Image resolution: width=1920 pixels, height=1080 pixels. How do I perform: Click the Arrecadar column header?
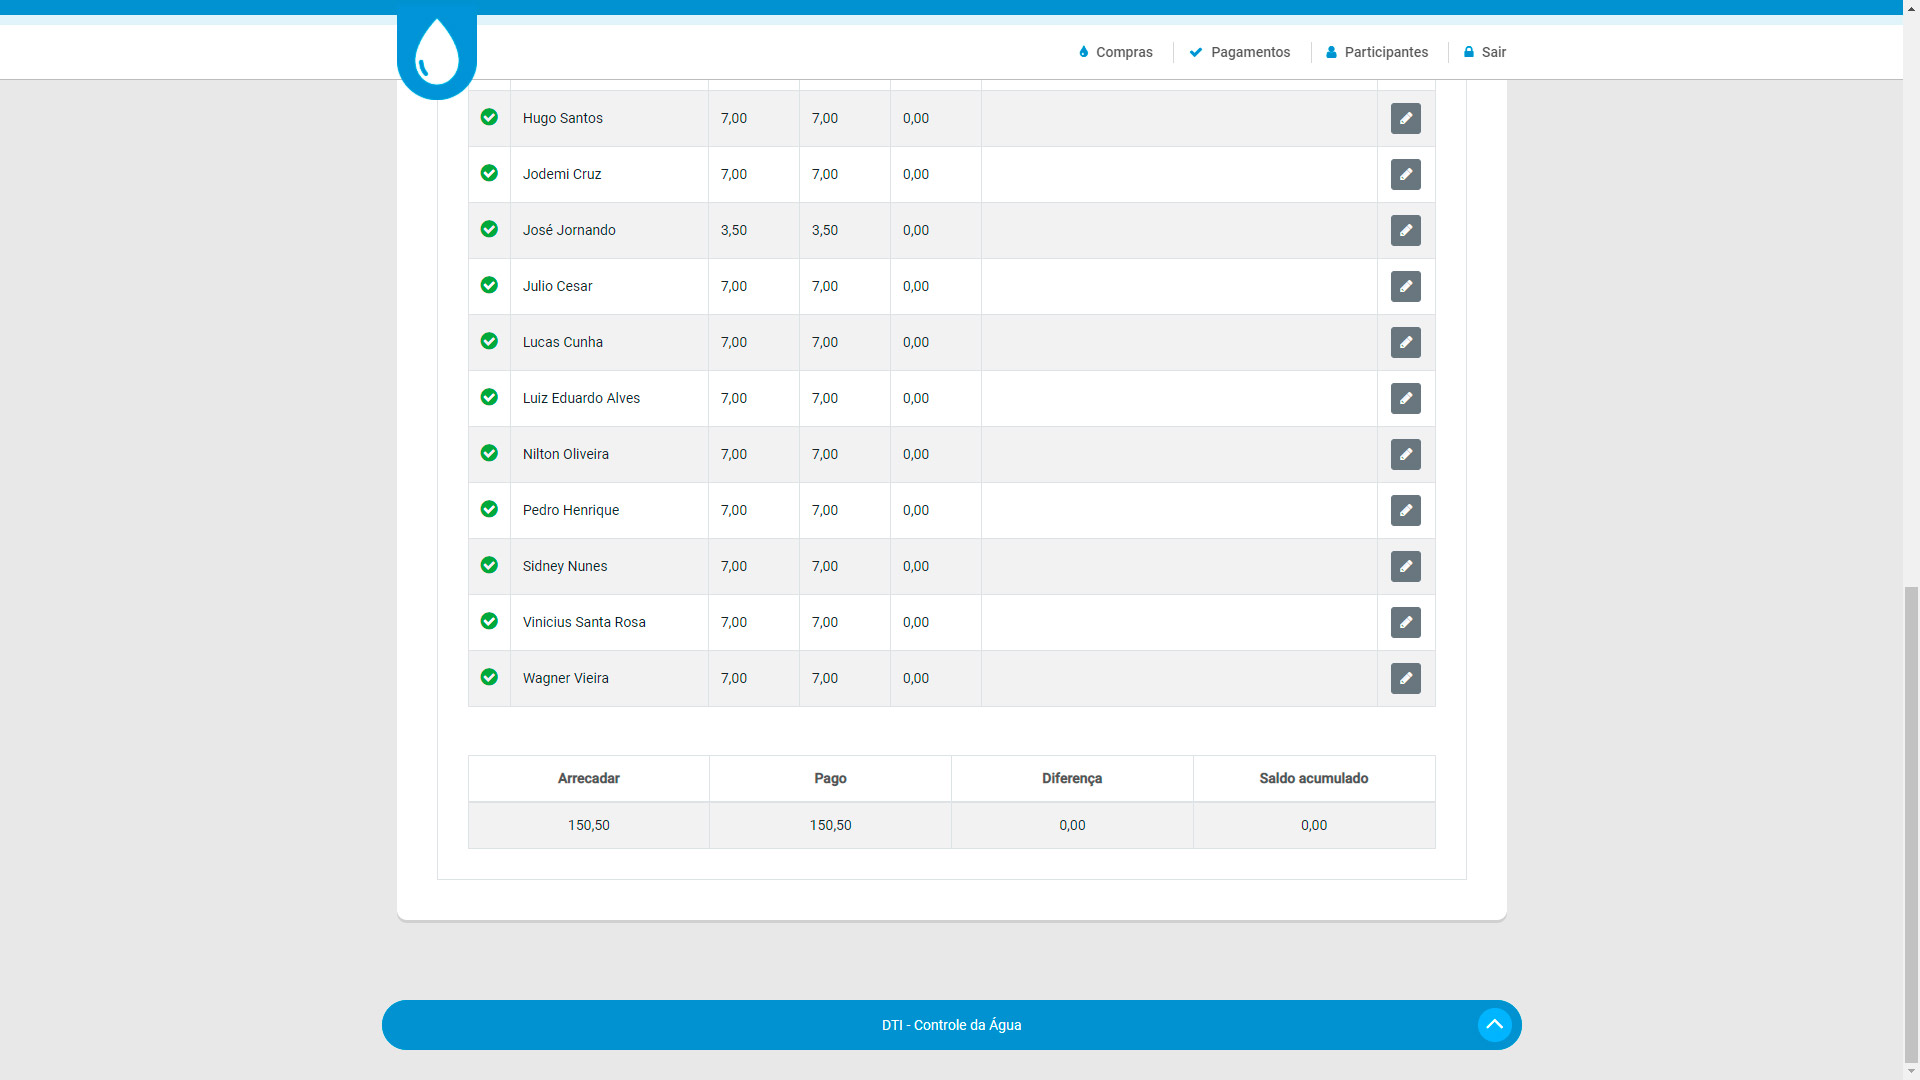tap(589, 778)
